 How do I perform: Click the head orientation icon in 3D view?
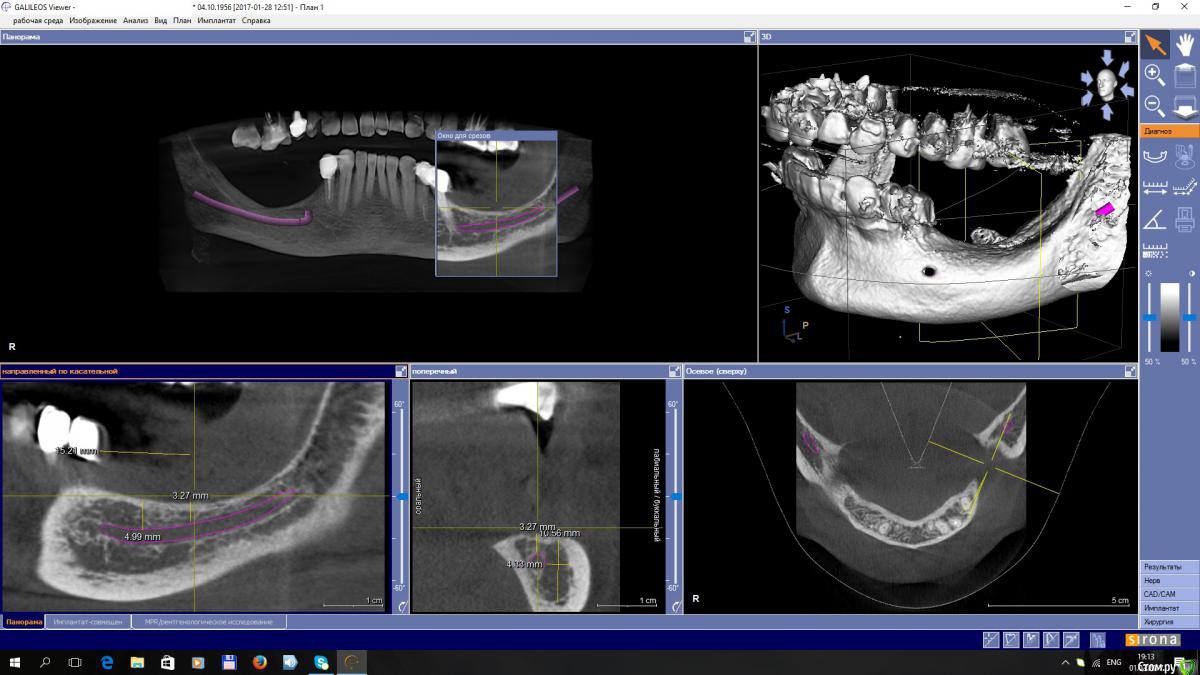(1106, 84)
